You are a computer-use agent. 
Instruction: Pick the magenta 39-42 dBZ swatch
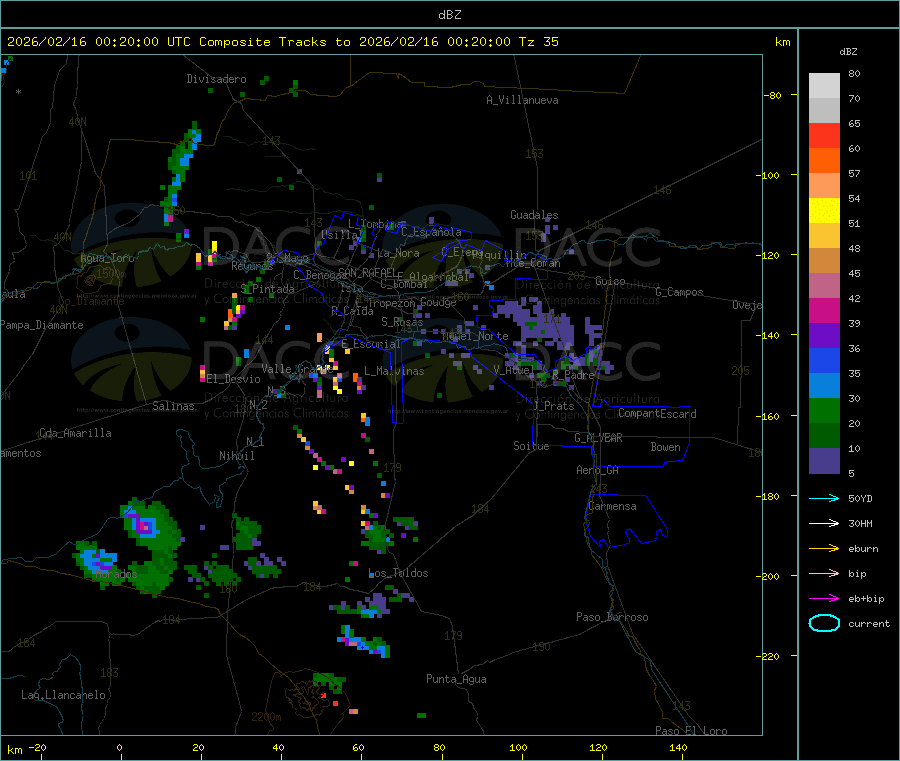coord(824,310)
